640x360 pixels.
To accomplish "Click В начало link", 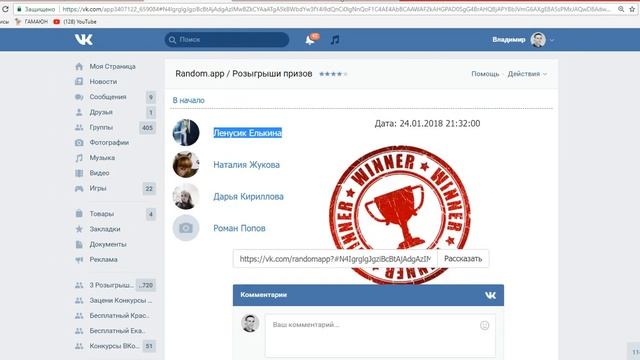I will pos(189,100).
